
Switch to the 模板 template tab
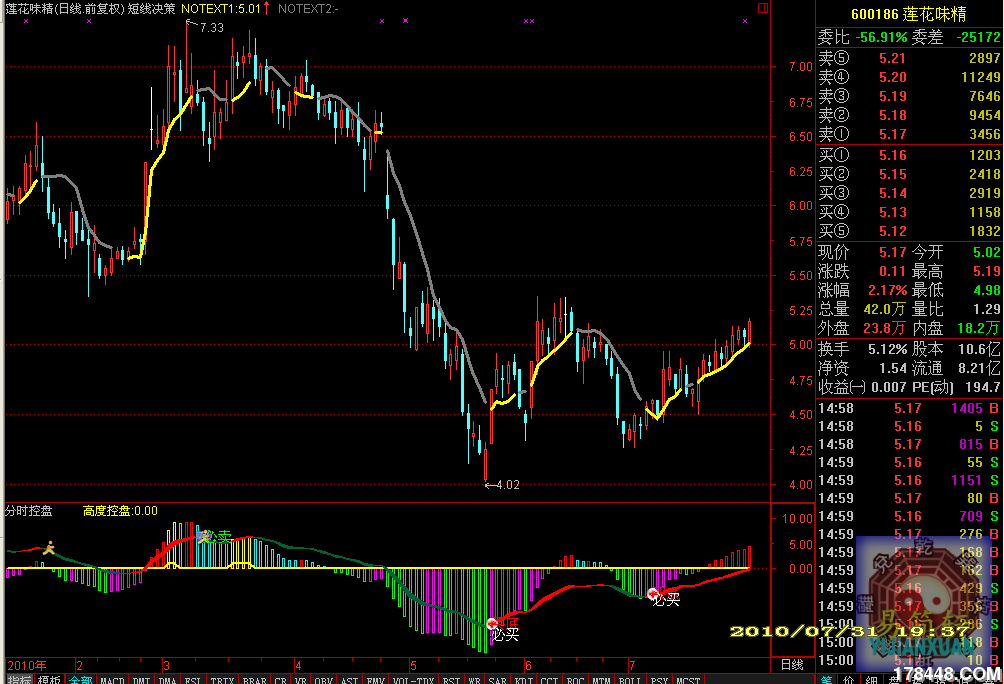pyautogui.click(x=48, y=678)
